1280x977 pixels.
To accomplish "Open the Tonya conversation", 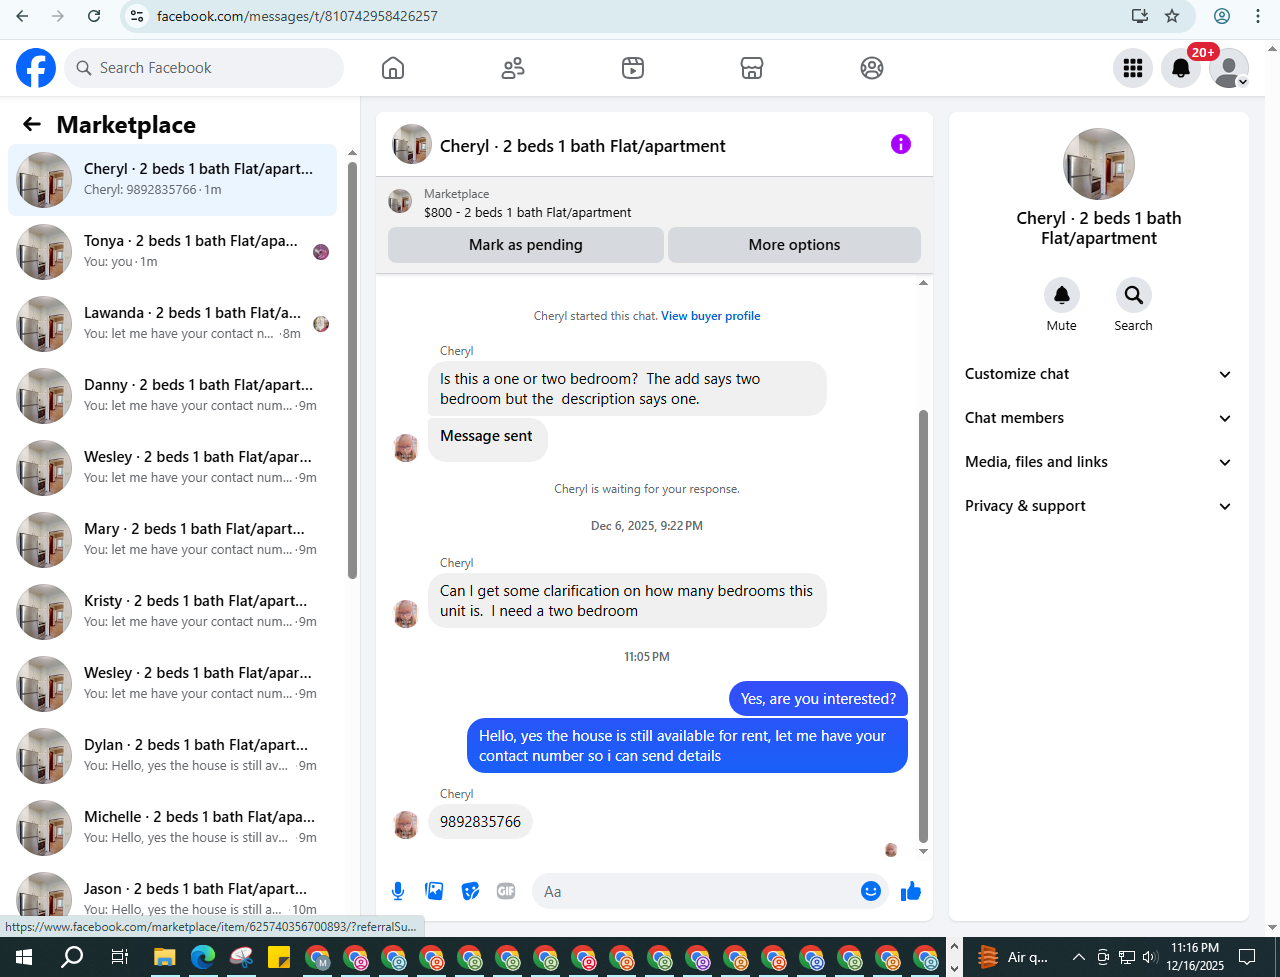I will pyautogui.click(x=172, y=252).
